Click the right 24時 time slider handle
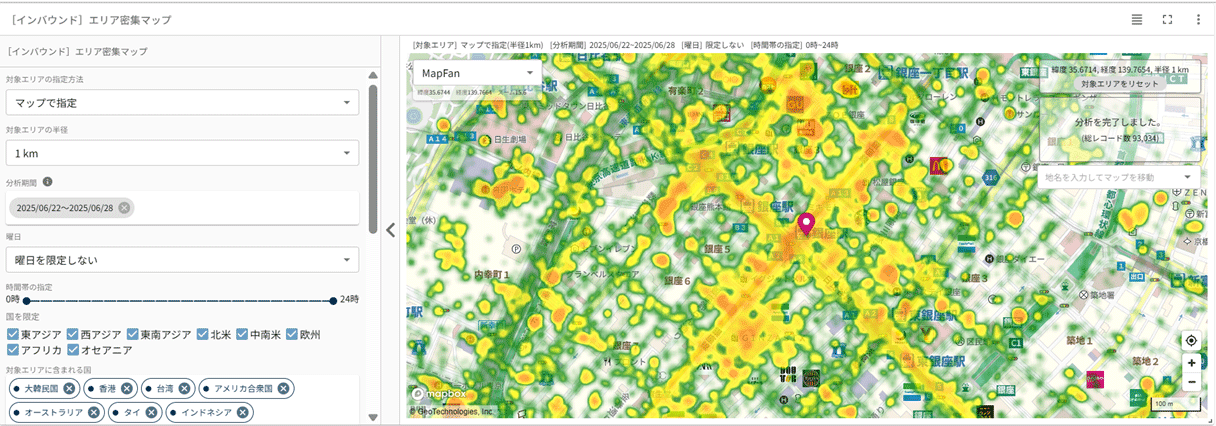Image resolution: width=1216 pixels, height=426 pixels. click(333, 300)
